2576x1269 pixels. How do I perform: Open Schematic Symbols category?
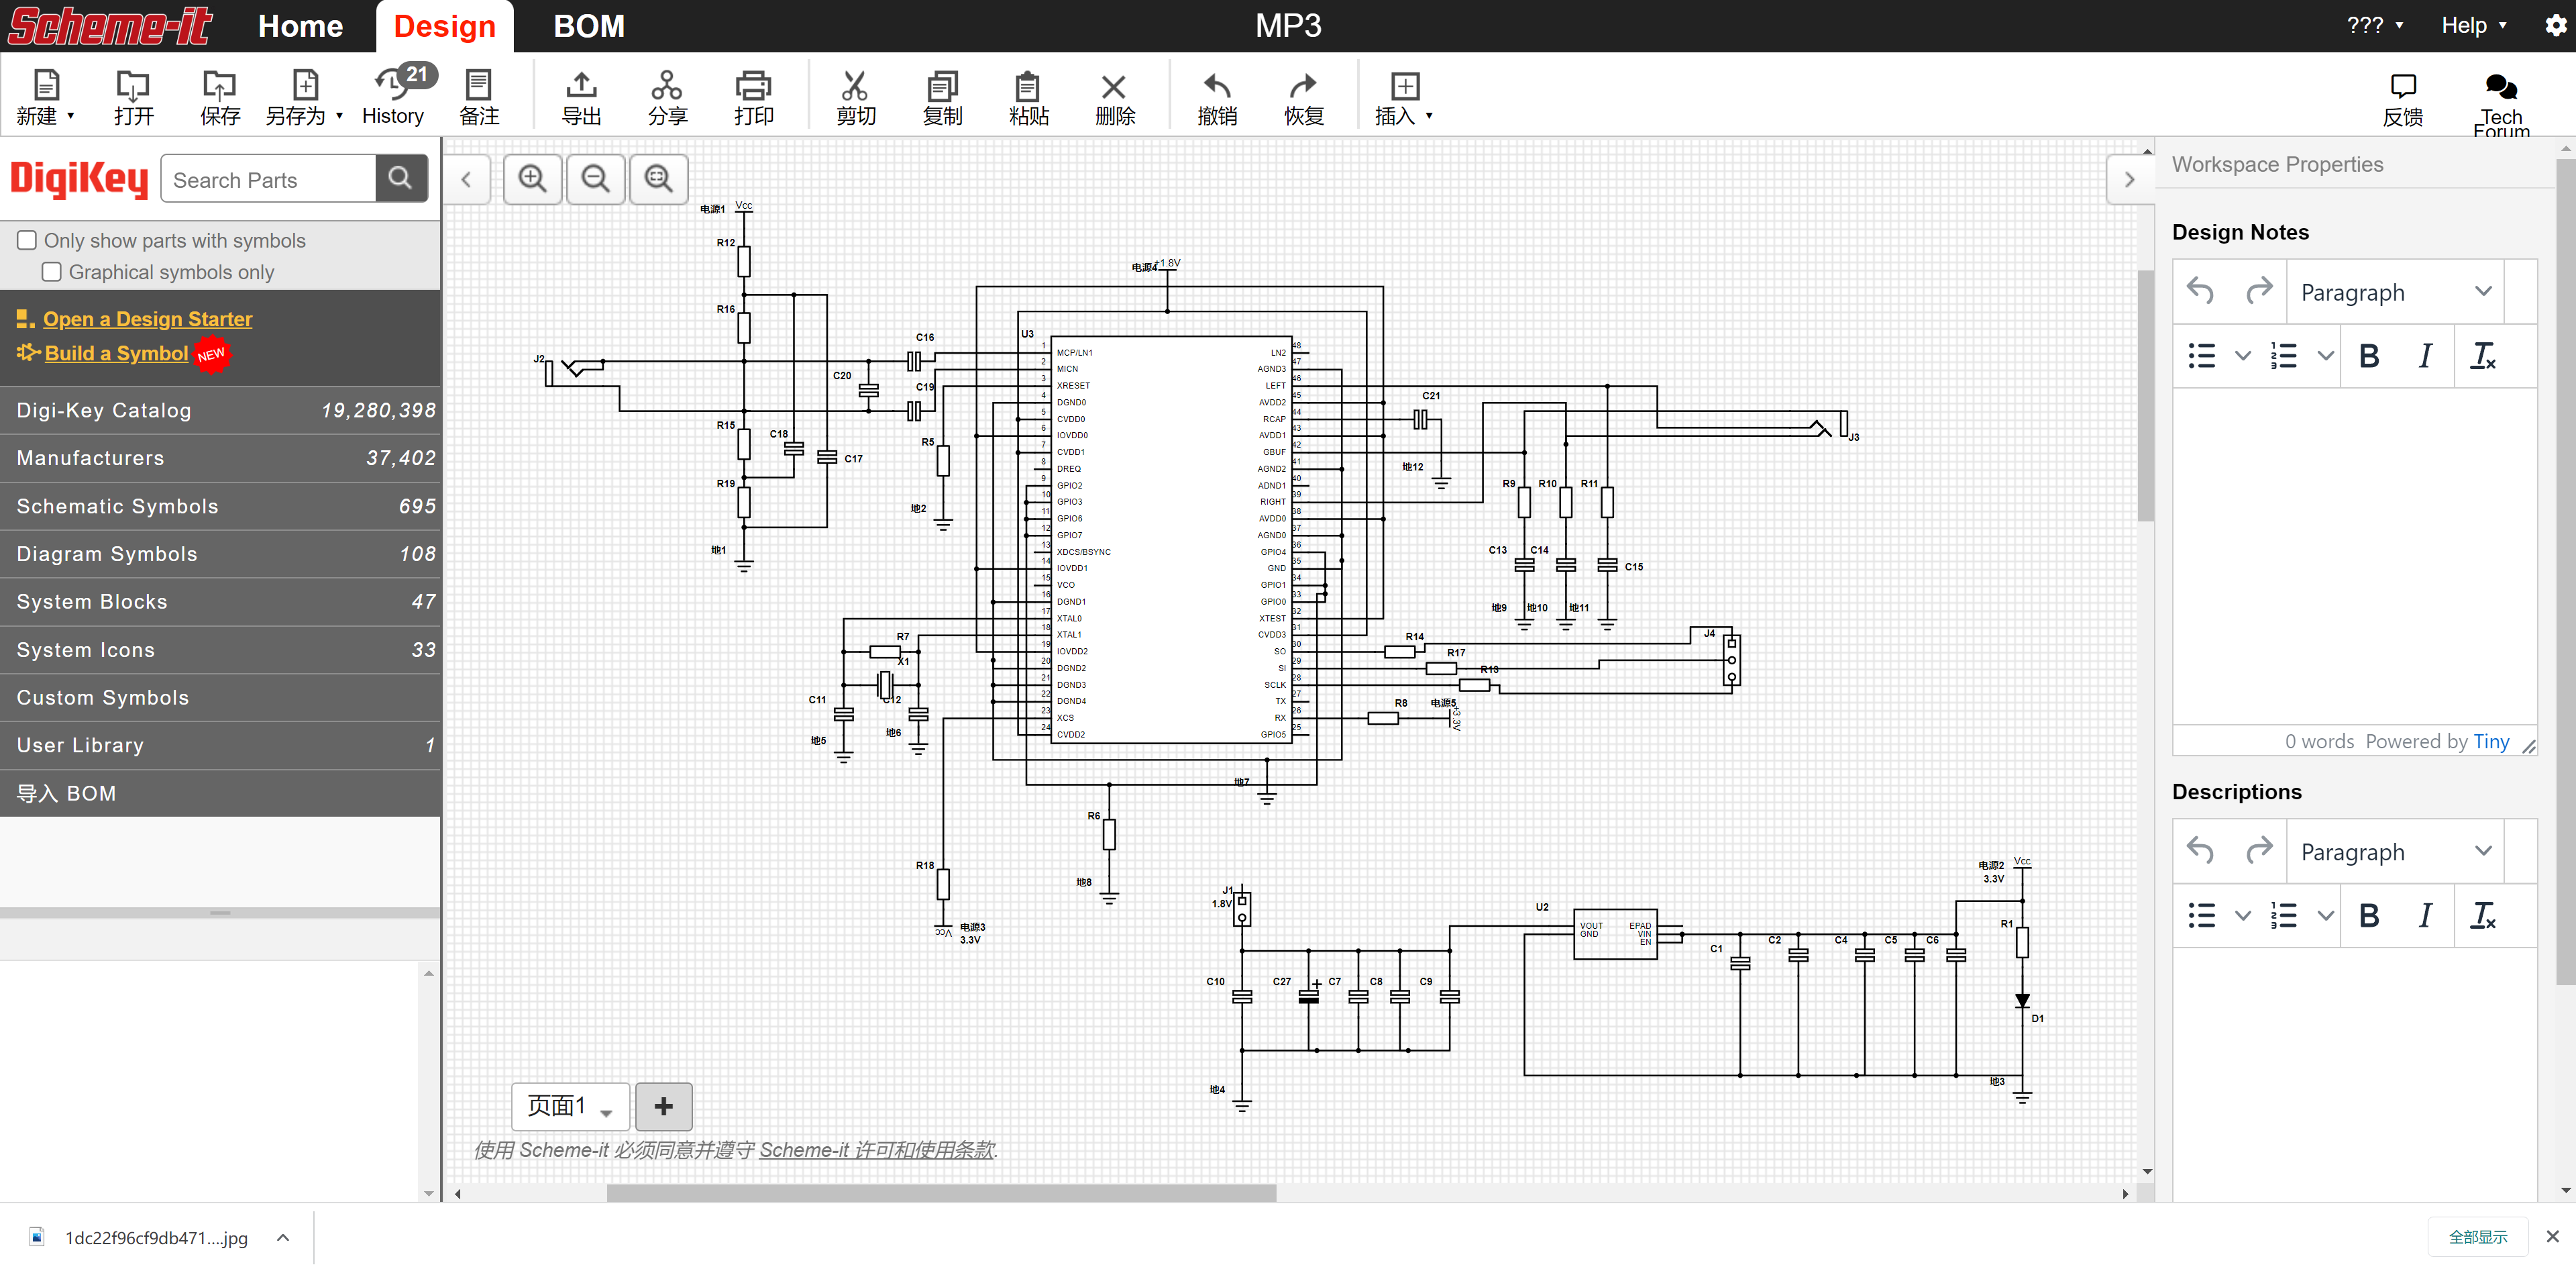coord(220,506)
